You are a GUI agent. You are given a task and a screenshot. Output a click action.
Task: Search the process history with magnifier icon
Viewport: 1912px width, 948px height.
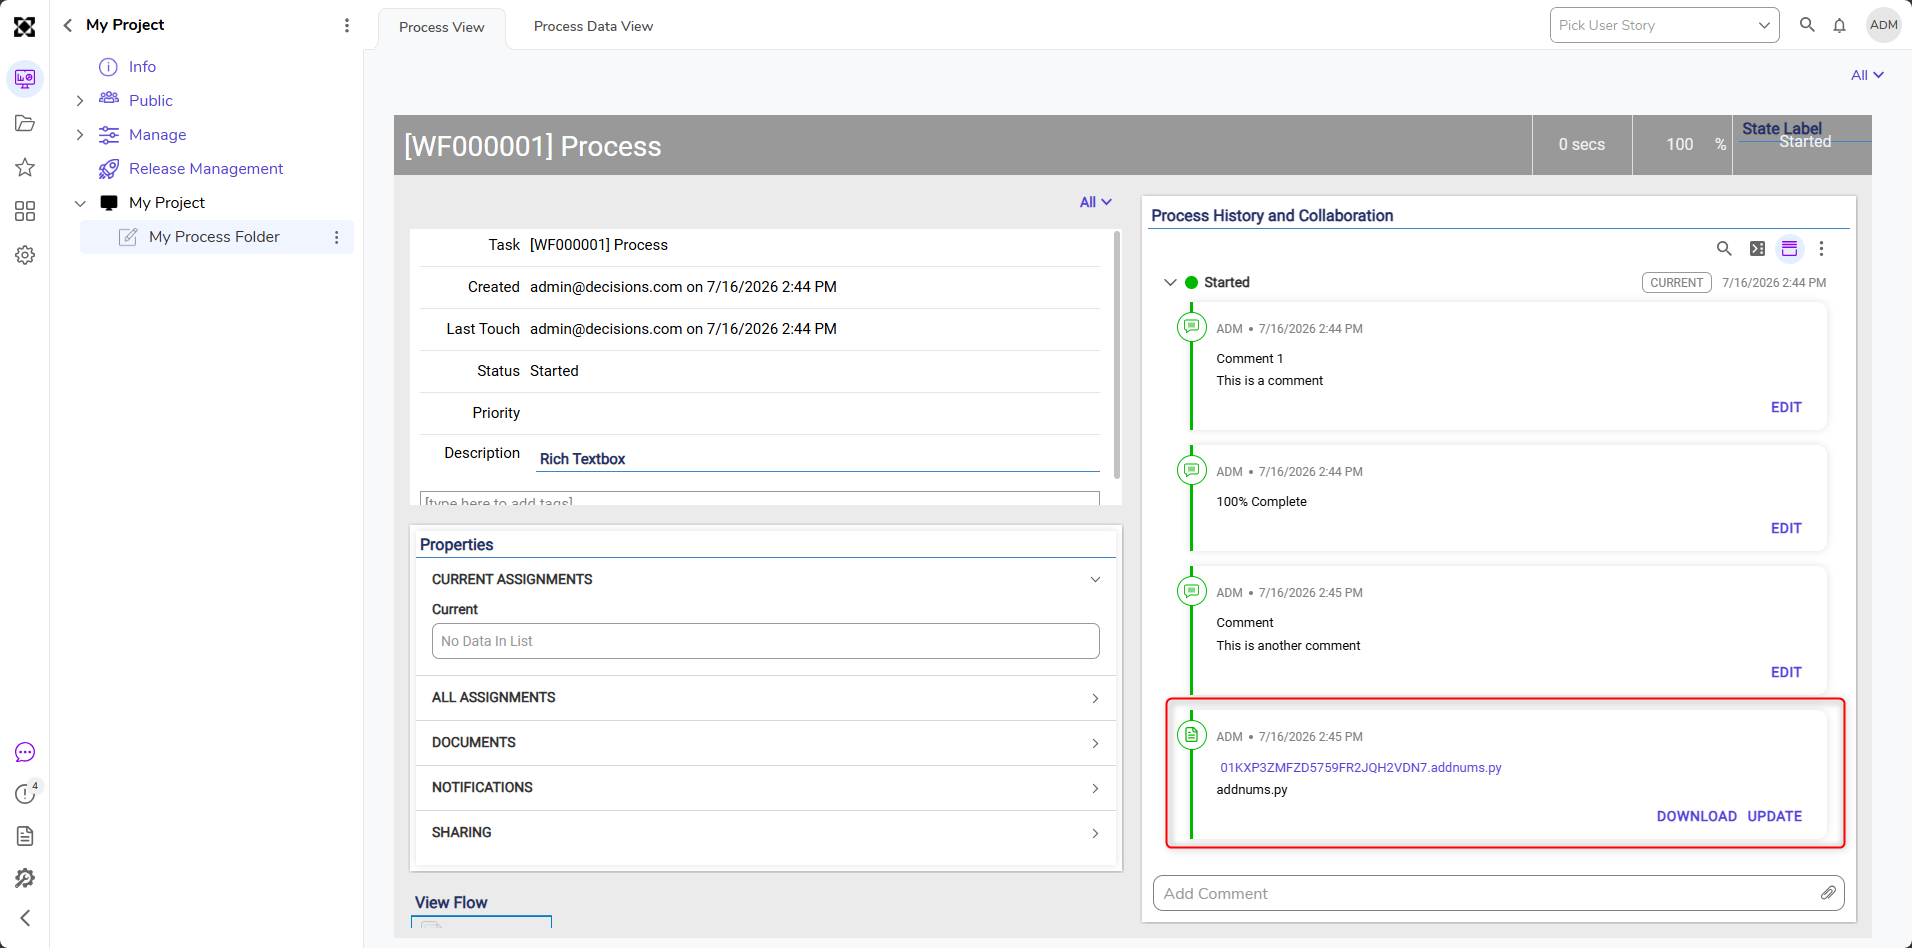[x=1724, y=248]
